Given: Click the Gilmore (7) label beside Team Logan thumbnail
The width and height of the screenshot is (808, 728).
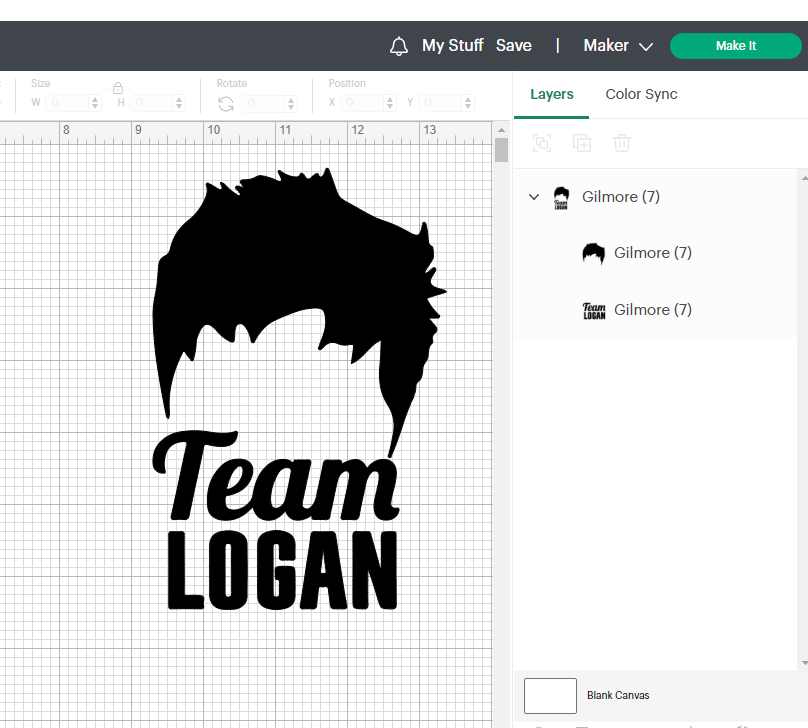Looking at the screenshot, I should (652, 310).
